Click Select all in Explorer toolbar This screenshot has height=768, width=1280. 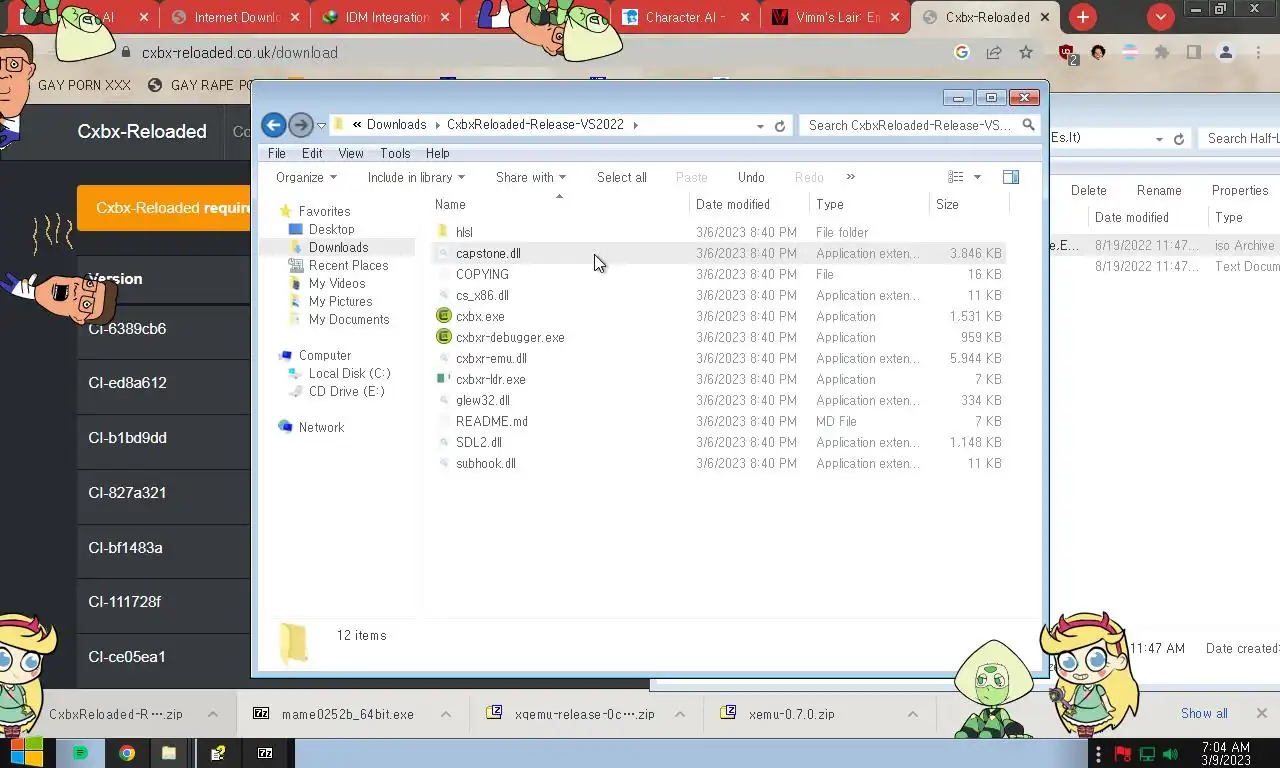pos(622,177)
